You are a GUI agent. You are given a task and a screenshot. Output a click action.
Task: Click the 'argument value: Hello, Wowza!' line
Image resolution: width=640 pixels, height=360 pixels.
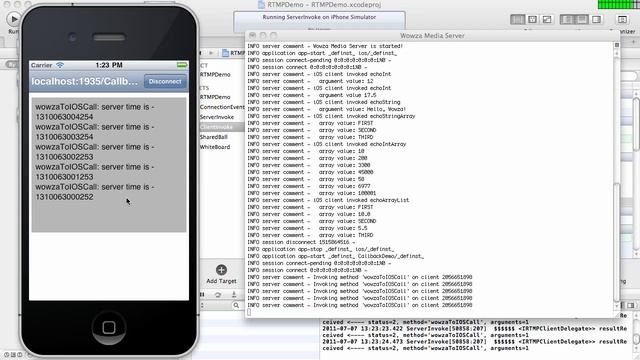point(327,109)
